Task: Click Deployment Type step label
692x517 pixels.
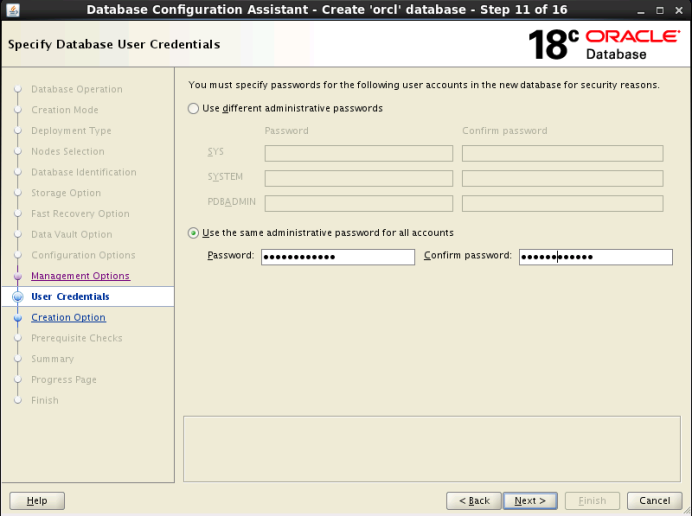Action: coord(71,131)
